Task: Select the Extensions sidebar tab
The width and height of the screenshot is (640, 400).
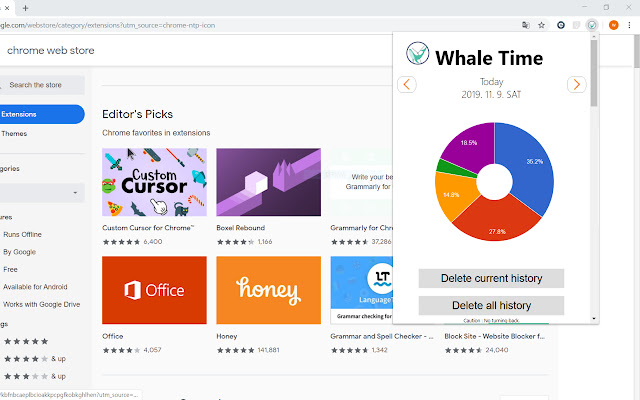Action: click(x=41, y=114)
